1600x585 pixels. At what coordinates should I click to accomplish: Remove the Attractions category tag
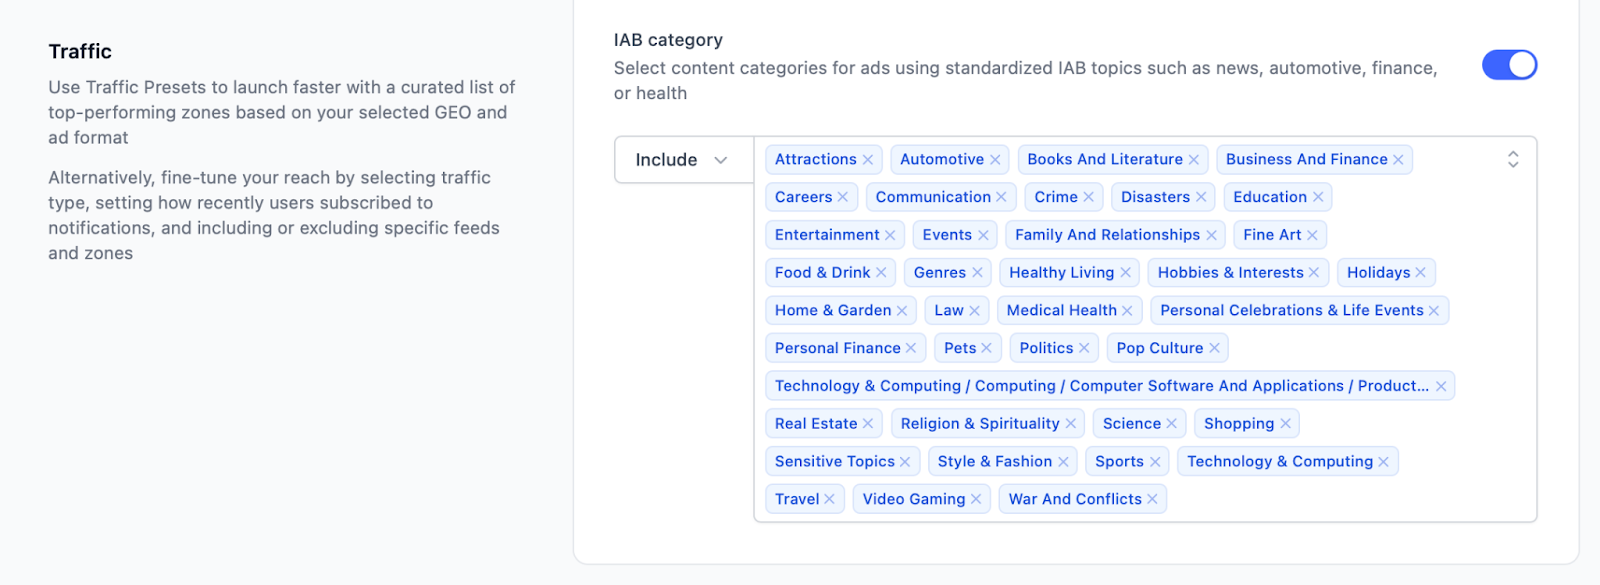coord(868,160)
